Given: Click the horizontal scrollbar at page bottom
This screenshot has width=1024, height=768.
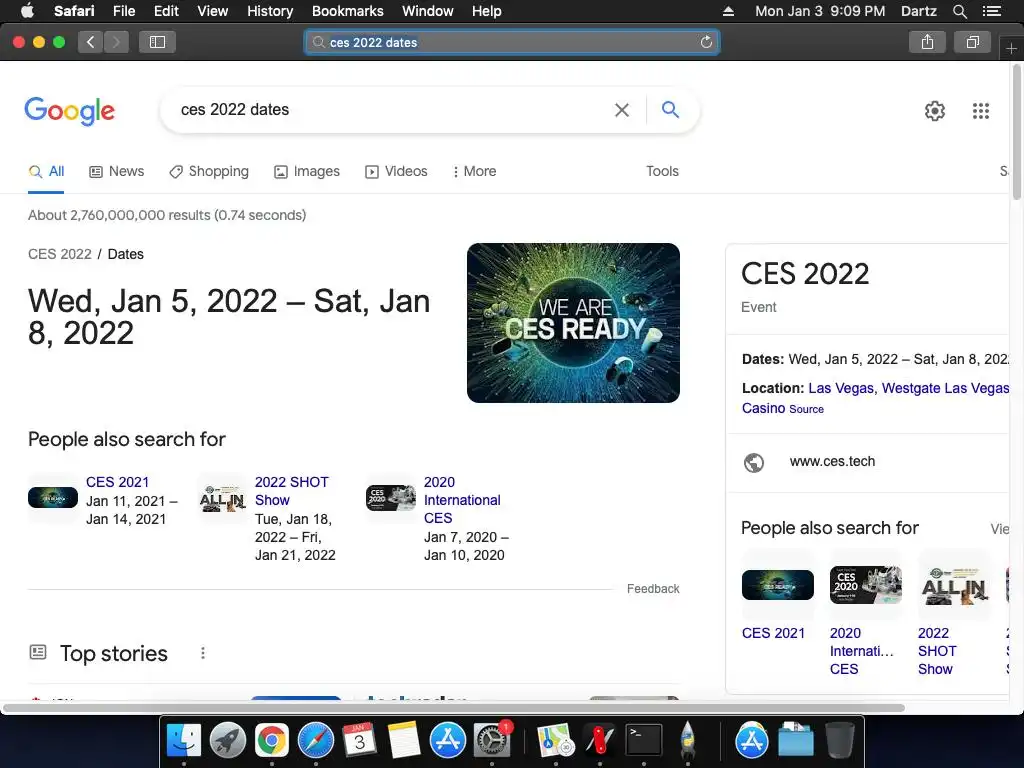Looking at the screenshot, I should [x=453, y=708].
